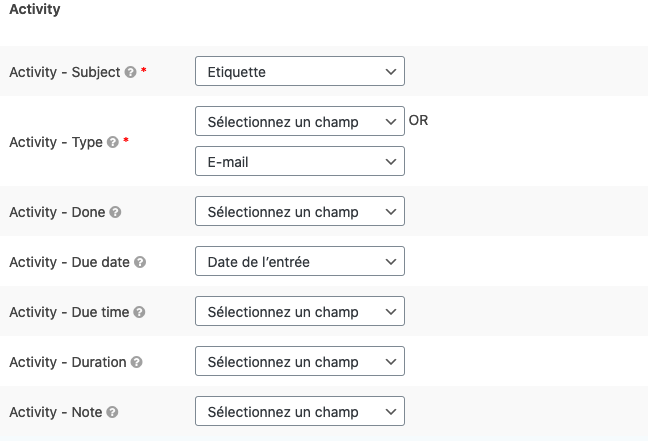Screen dimensions: 648x441
Task: Open the E-mail activity type dropdown
Action: point(300,161)
